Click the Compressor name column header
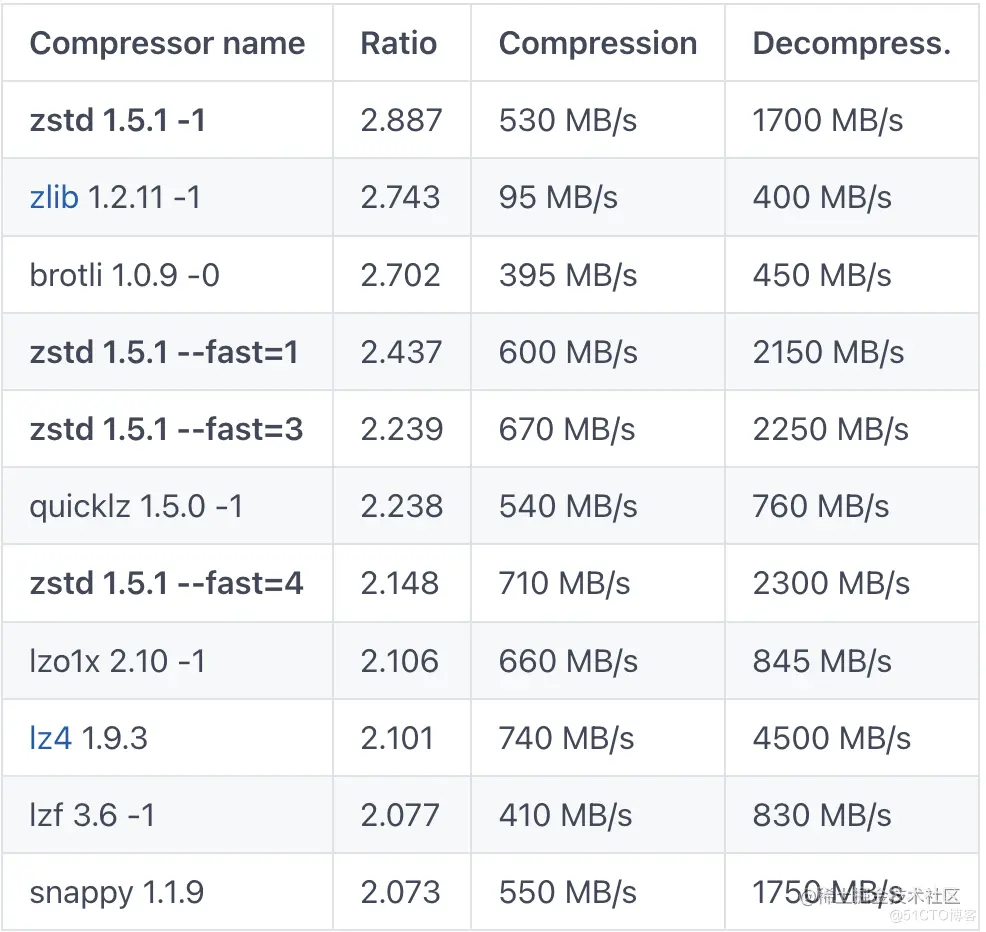Screen dimensions: 986x932 coord(167,43)
